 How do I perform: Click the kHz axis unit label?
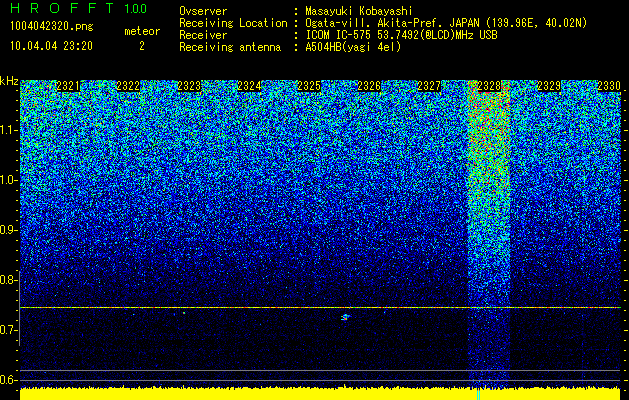point(9,81)
